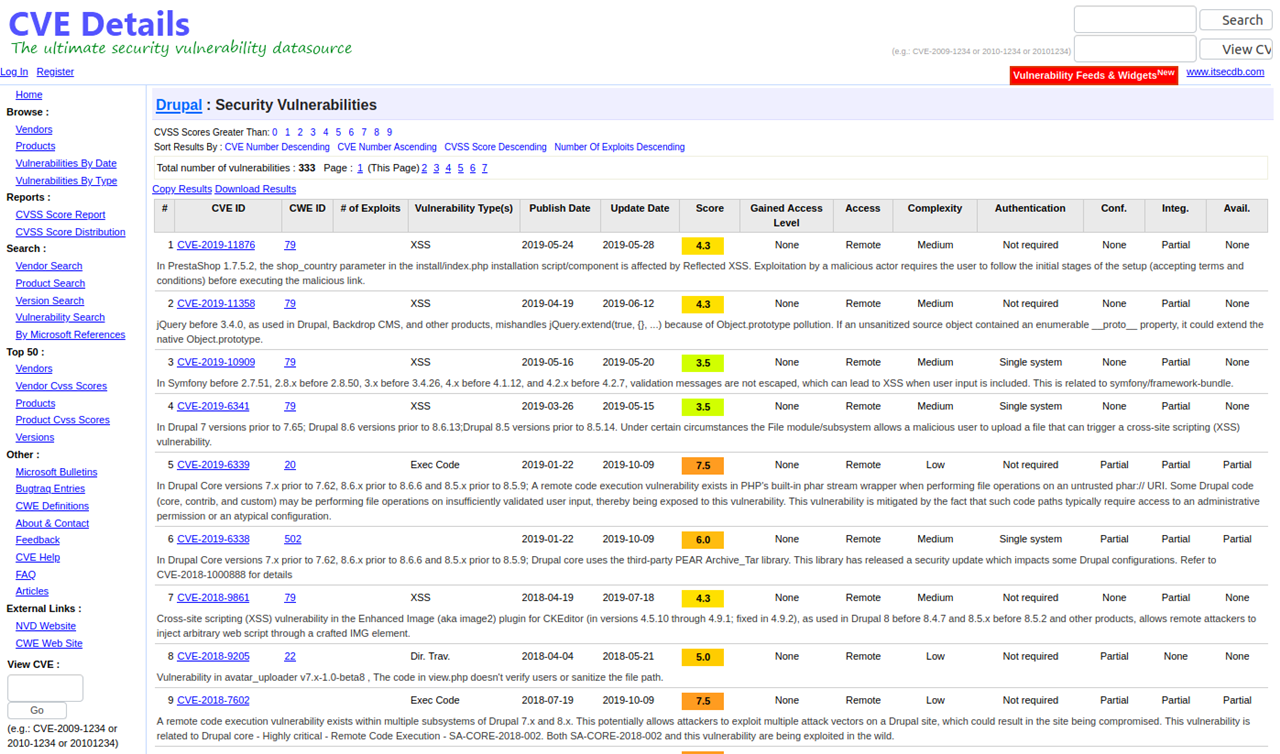
Task: Focus the search text field beside Search
Action: pyautogui.click(x=1134, y=19)
